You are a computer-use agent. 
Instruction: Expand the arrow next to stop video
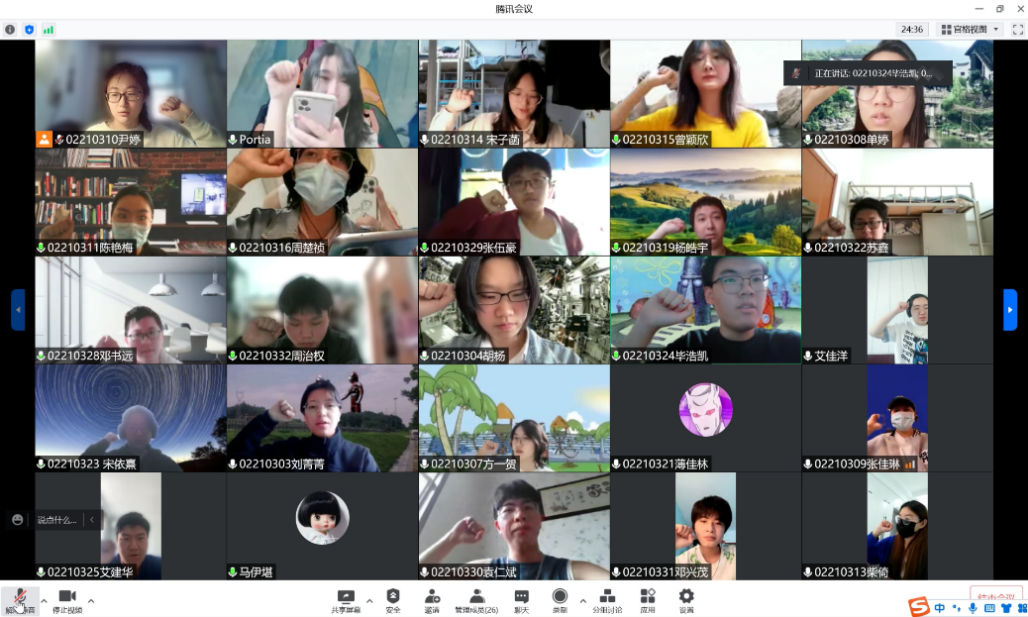(91, 600)
